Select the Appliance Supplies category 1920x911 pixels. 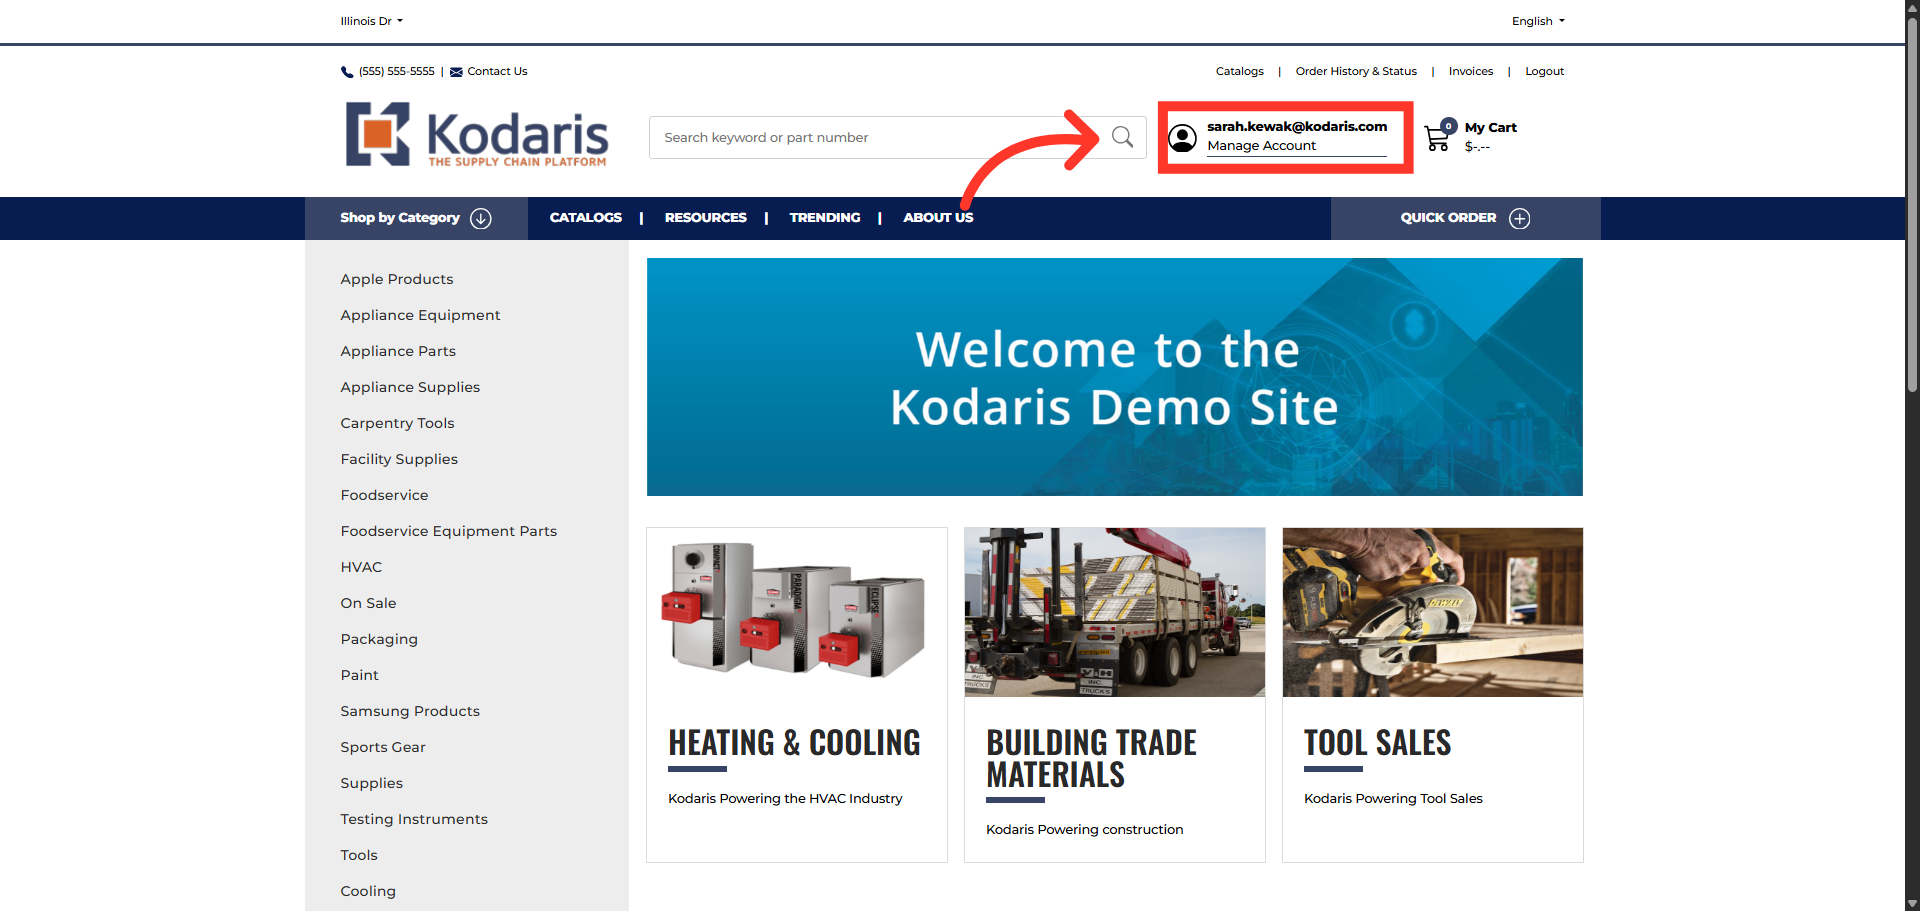(410, 387)
